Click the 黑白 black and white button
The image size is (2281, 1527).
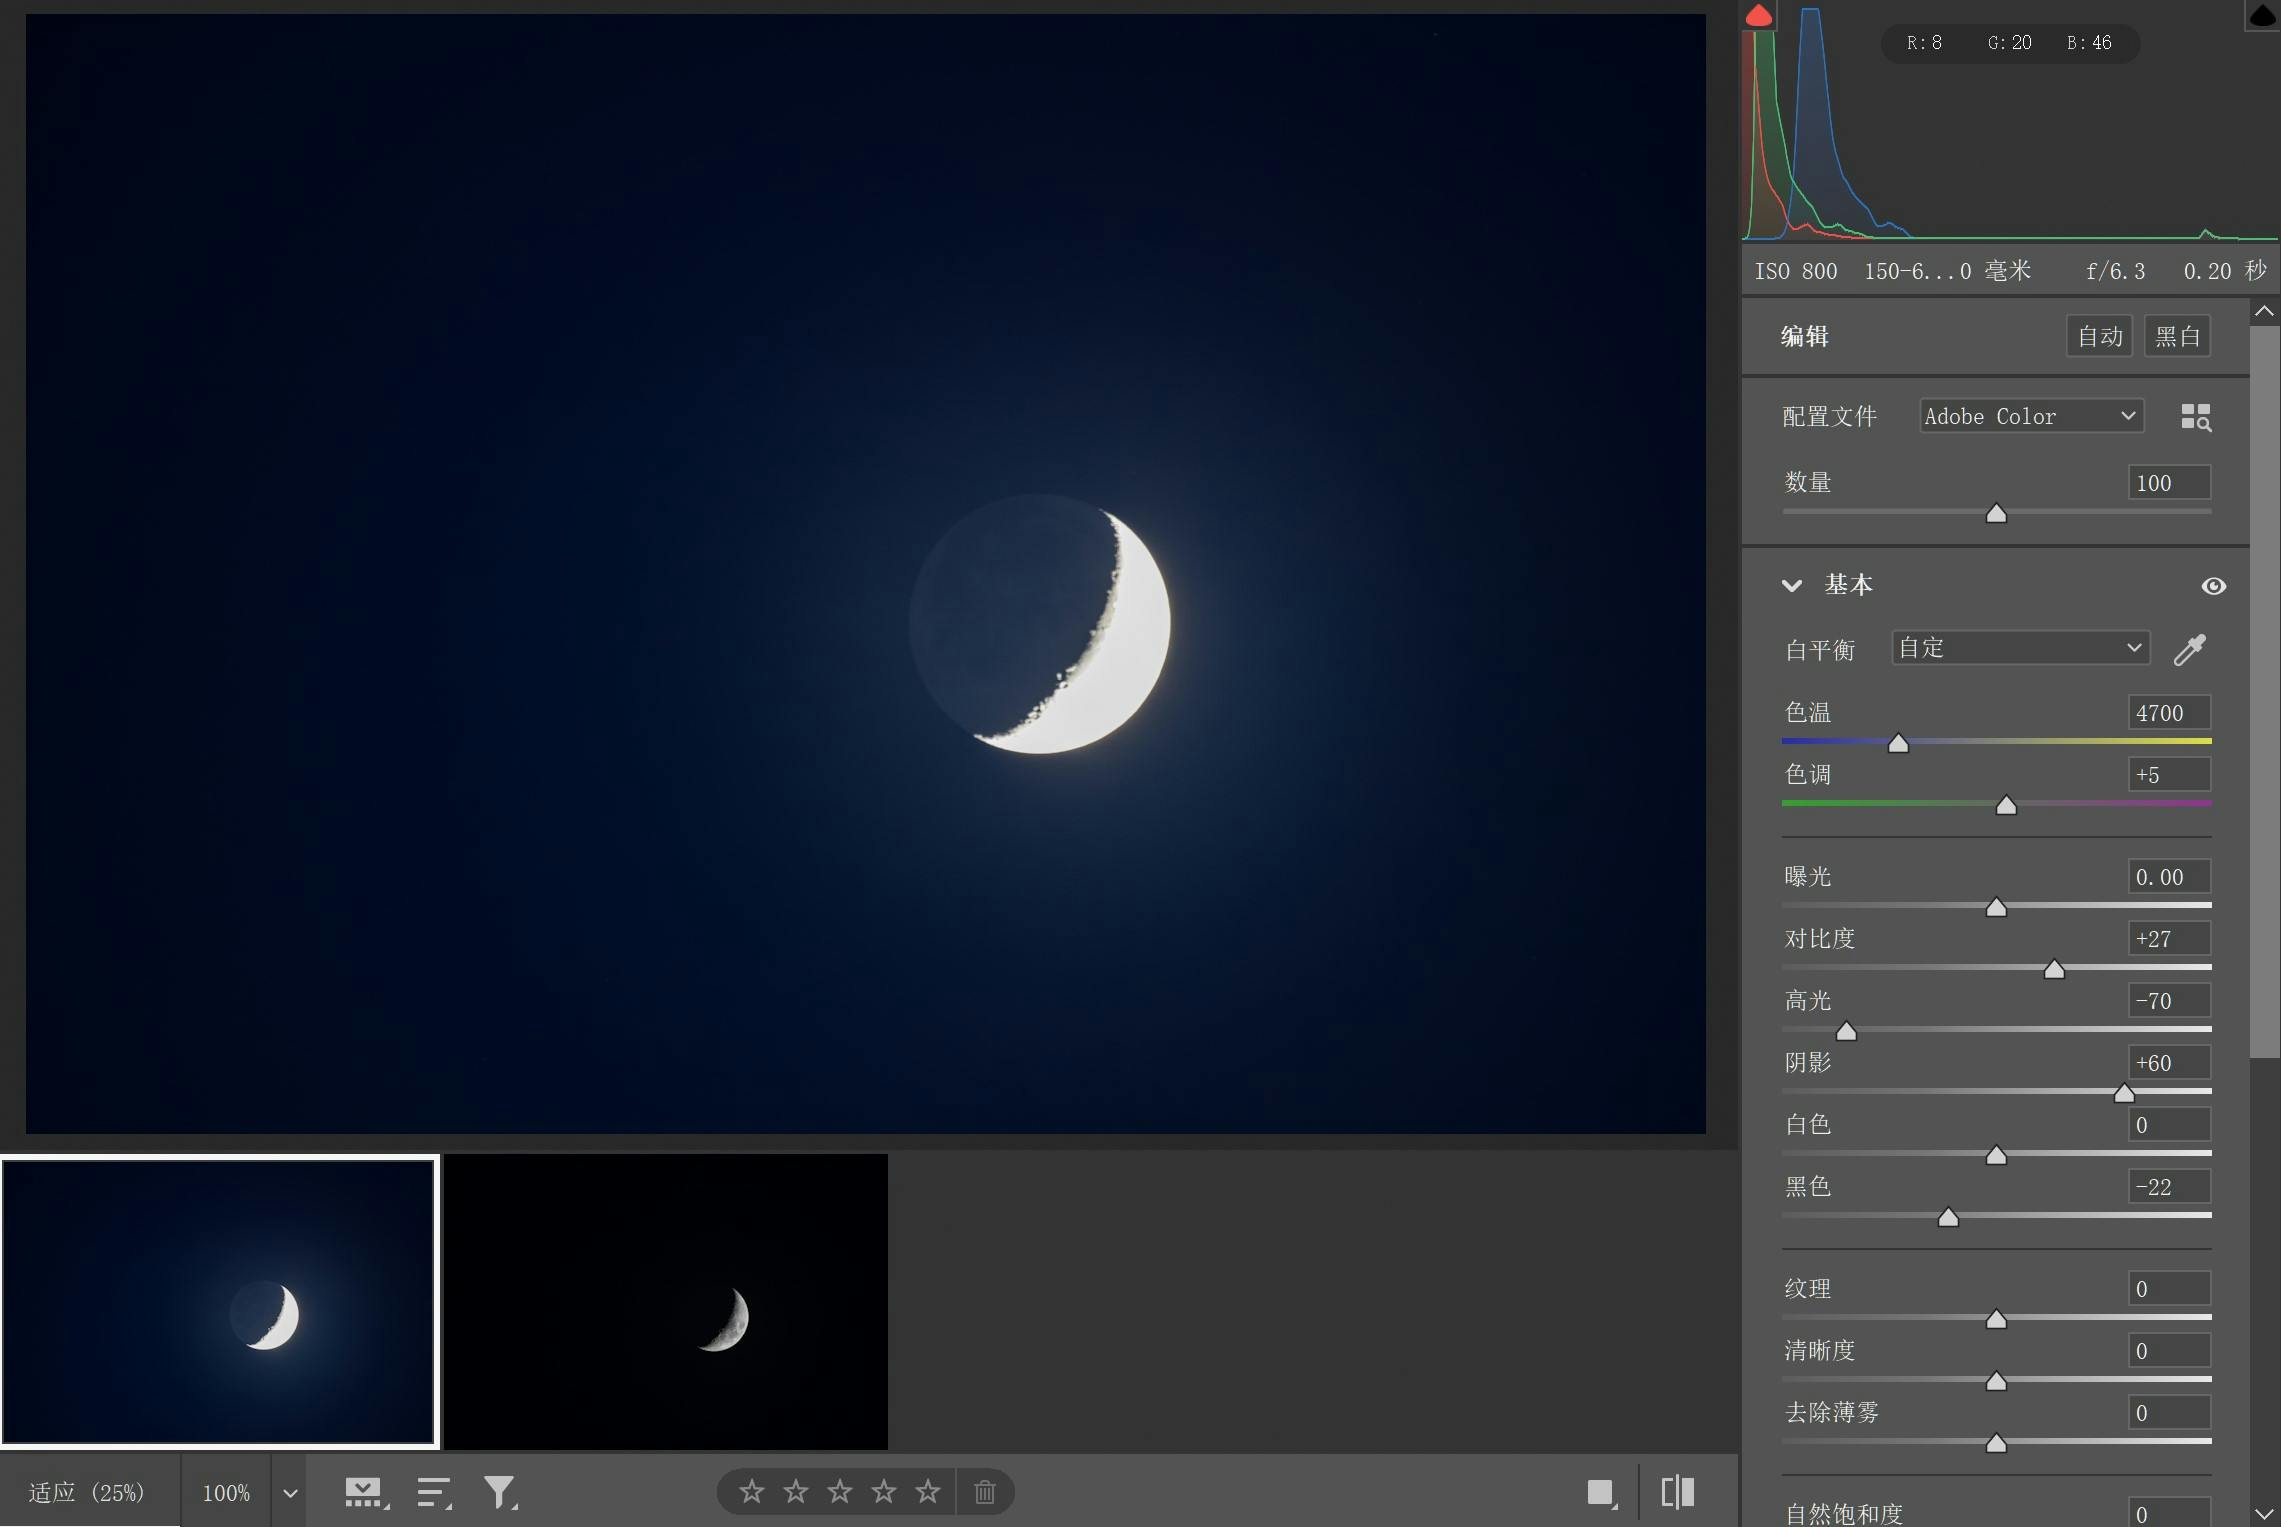click(2177, 336)
